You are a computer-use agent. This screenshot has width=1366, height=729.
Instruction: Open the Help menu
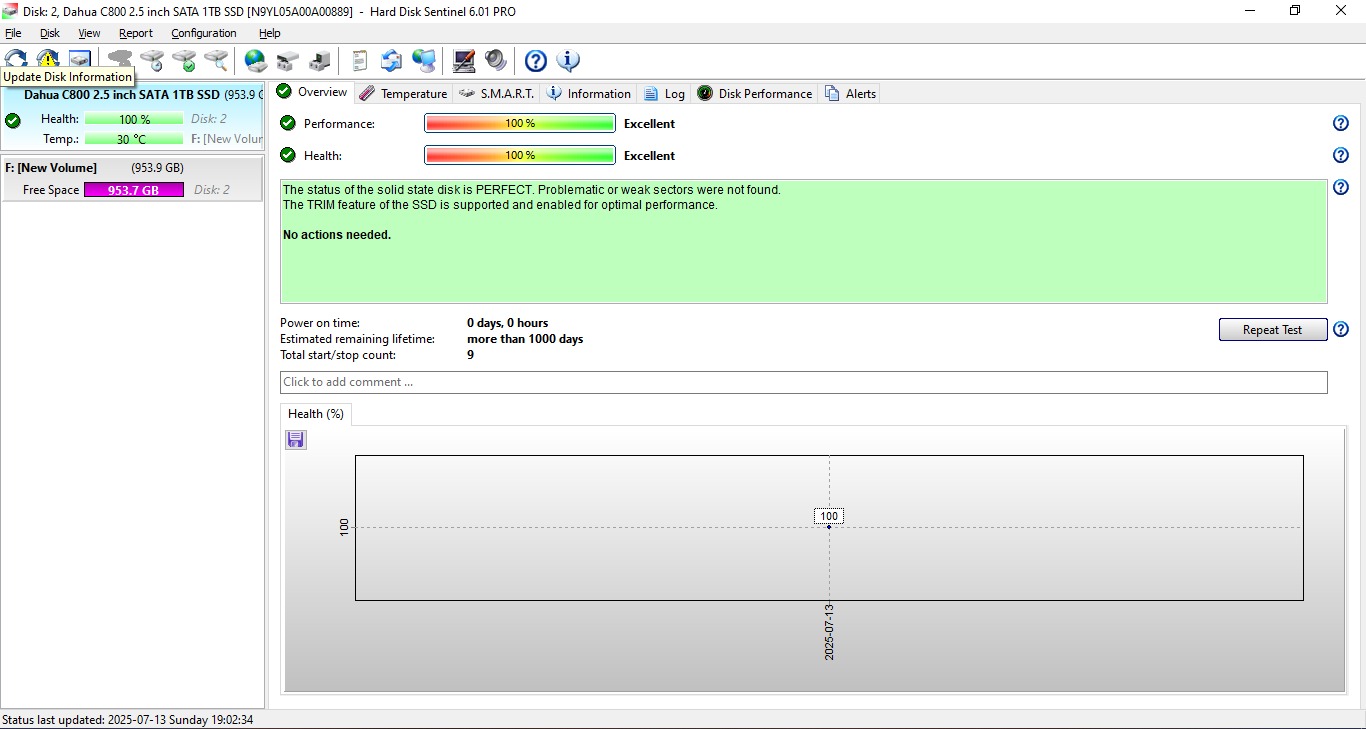click(x=270, y=33)
